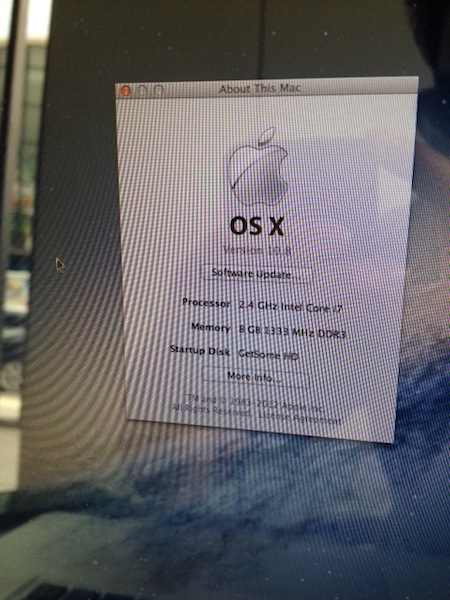Click the Version 10.8 text
The image size is (450, 600).
[x=257, y=250]
